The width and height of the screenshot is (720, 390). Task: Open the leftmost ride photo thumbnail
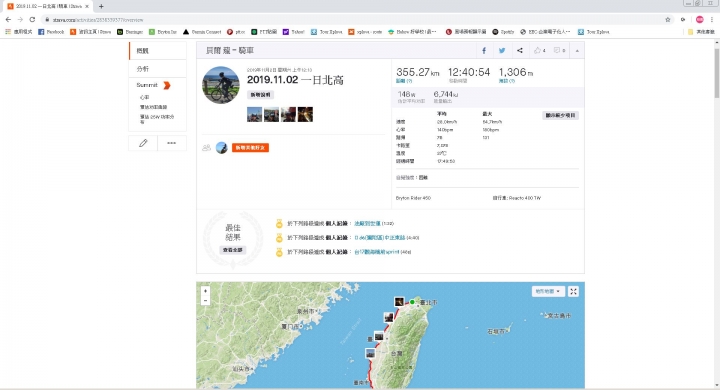point(254,114)
